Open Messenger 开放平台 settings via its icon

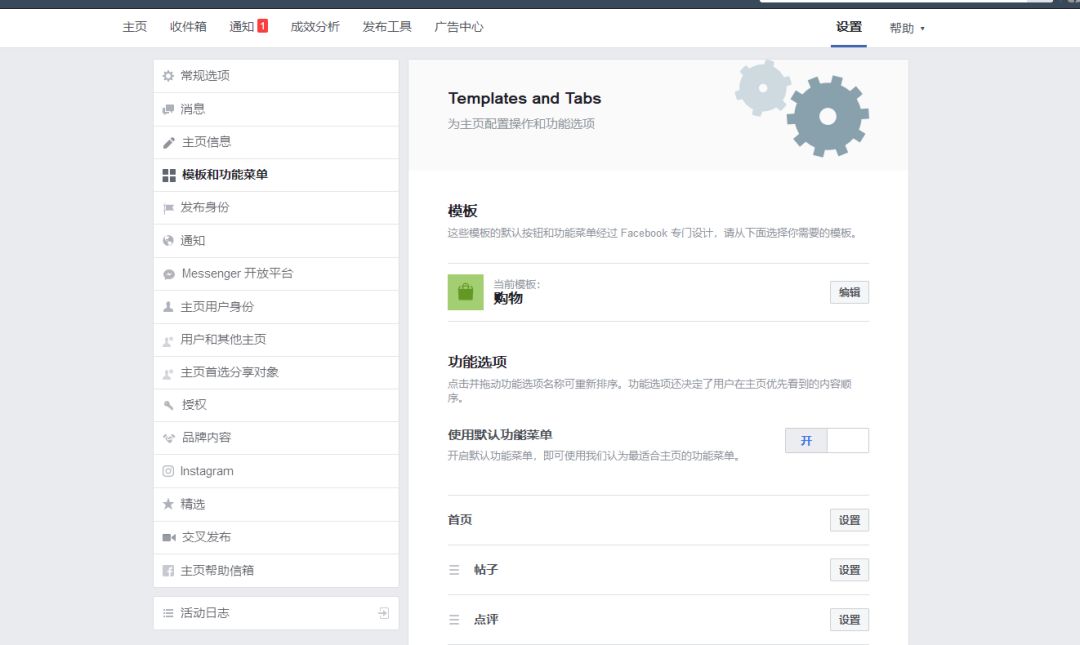[167, 273]
